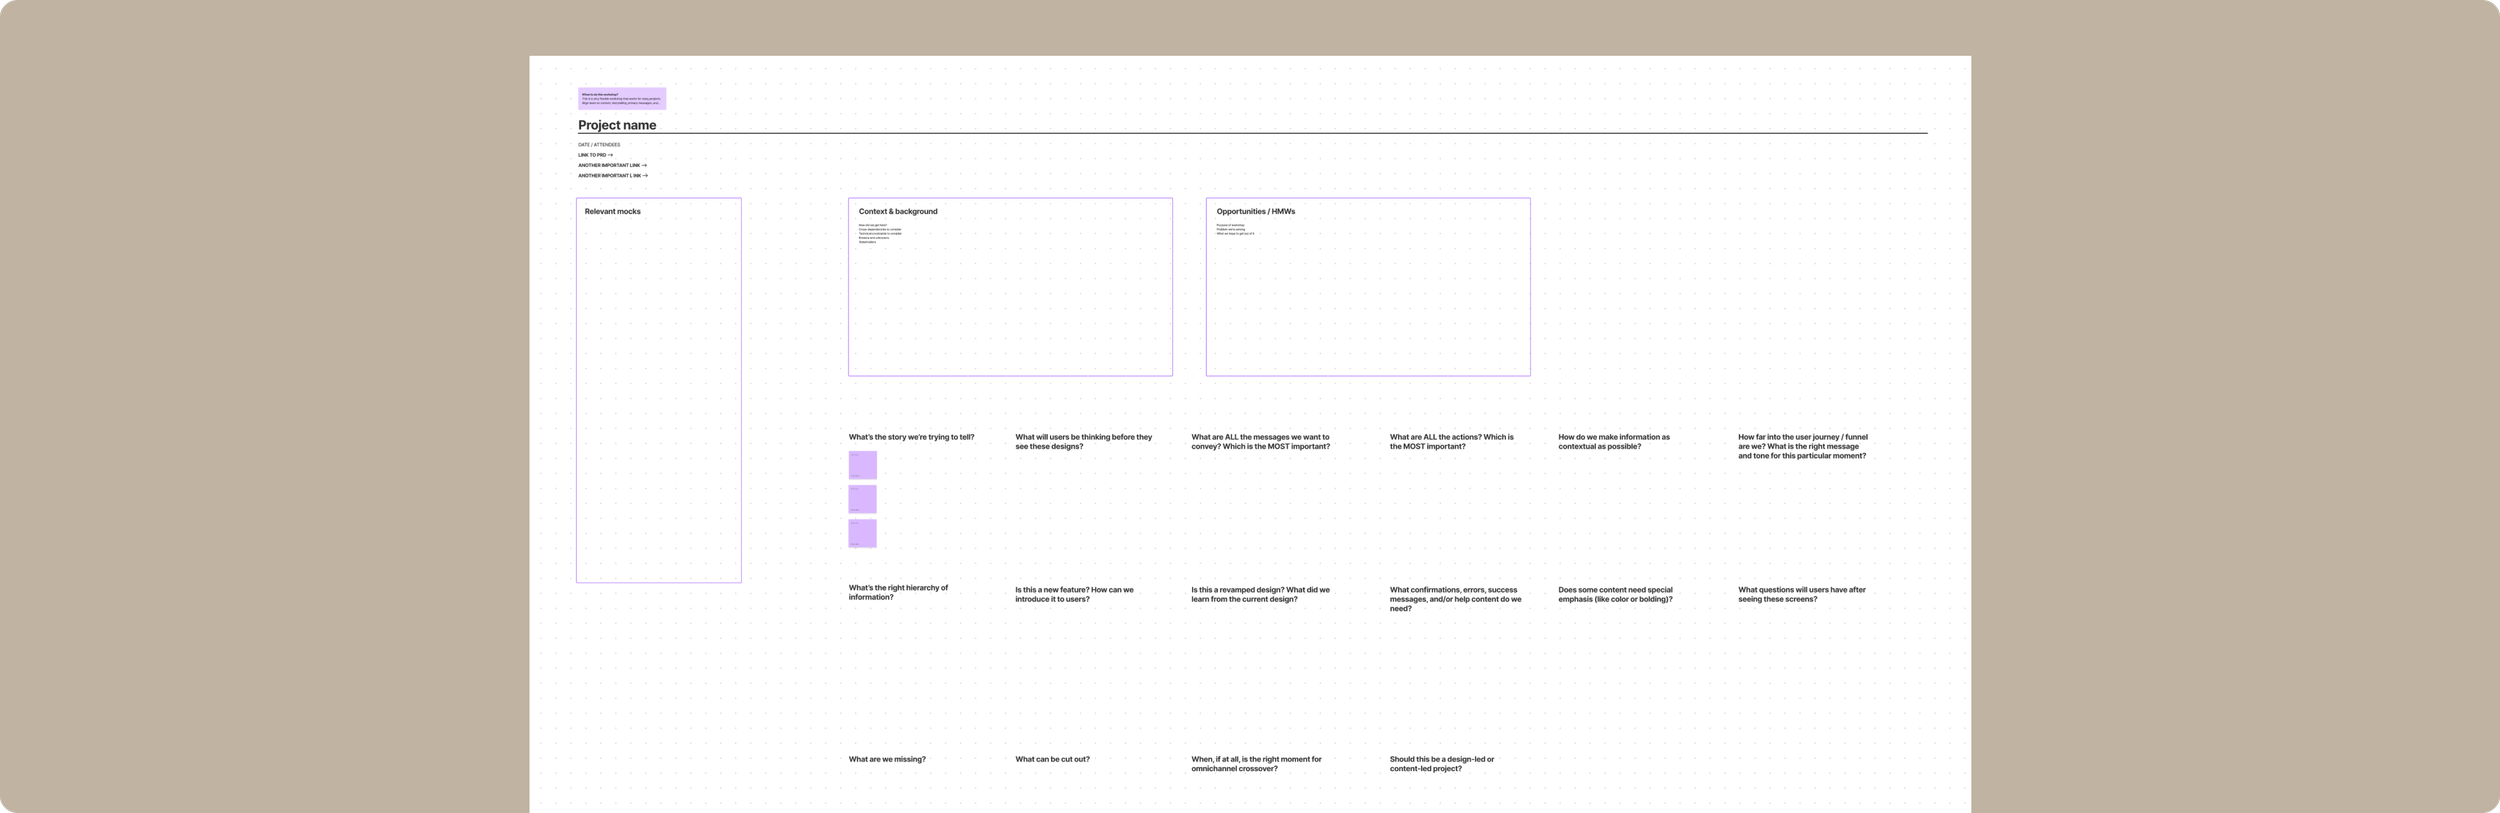Click the "Context & background" section heading
2500x813 pixels.
click(898, 211)
